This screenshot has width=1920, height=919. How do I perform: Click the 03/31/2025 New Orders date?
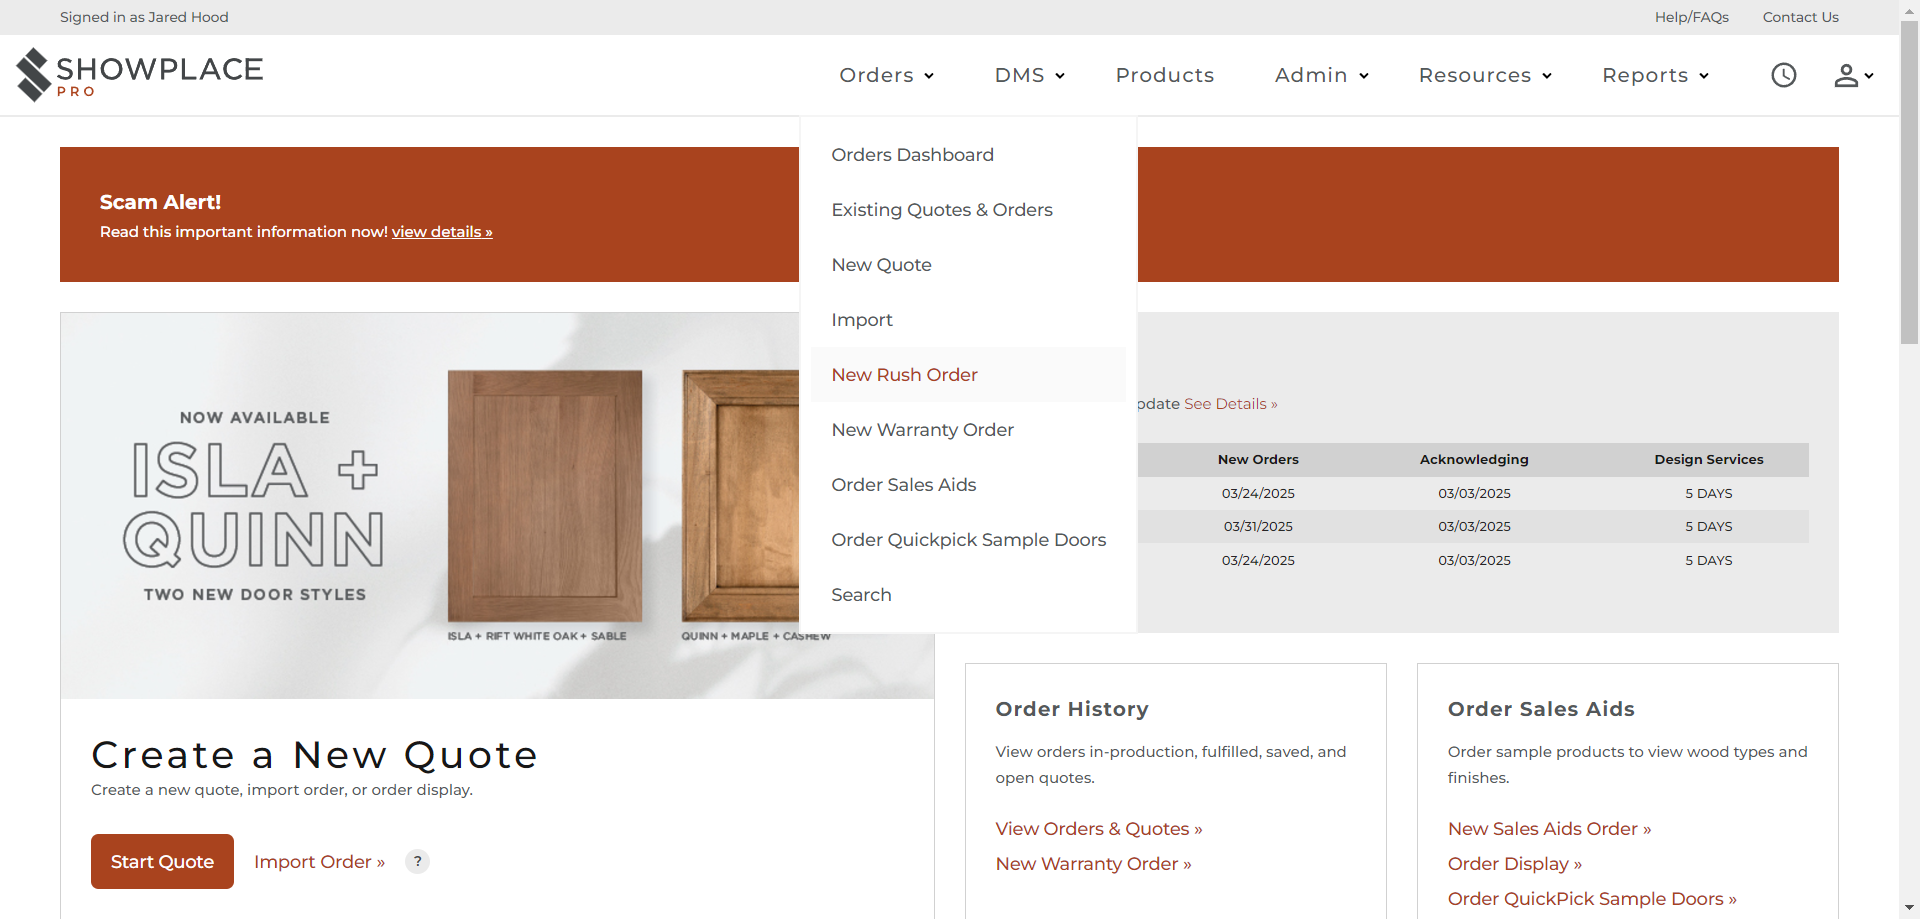click(x=1258, y=526)
